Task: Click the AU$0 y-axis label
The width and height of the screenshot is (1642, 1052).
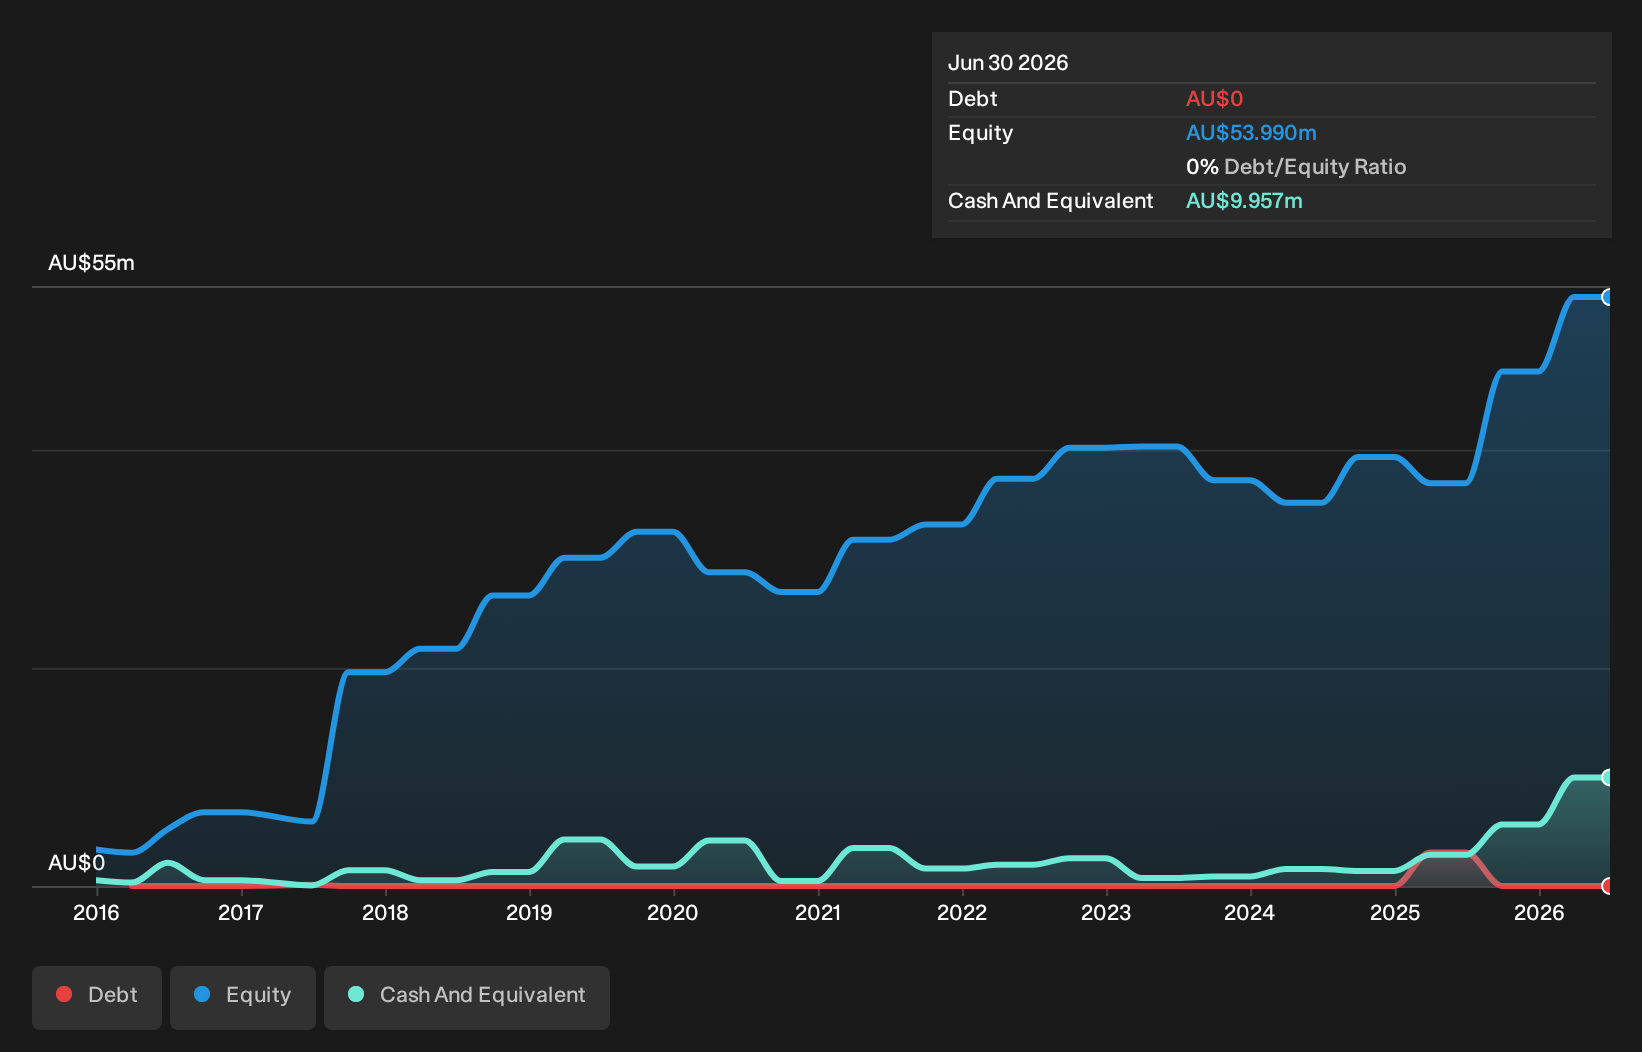Action: pos(76,863)
